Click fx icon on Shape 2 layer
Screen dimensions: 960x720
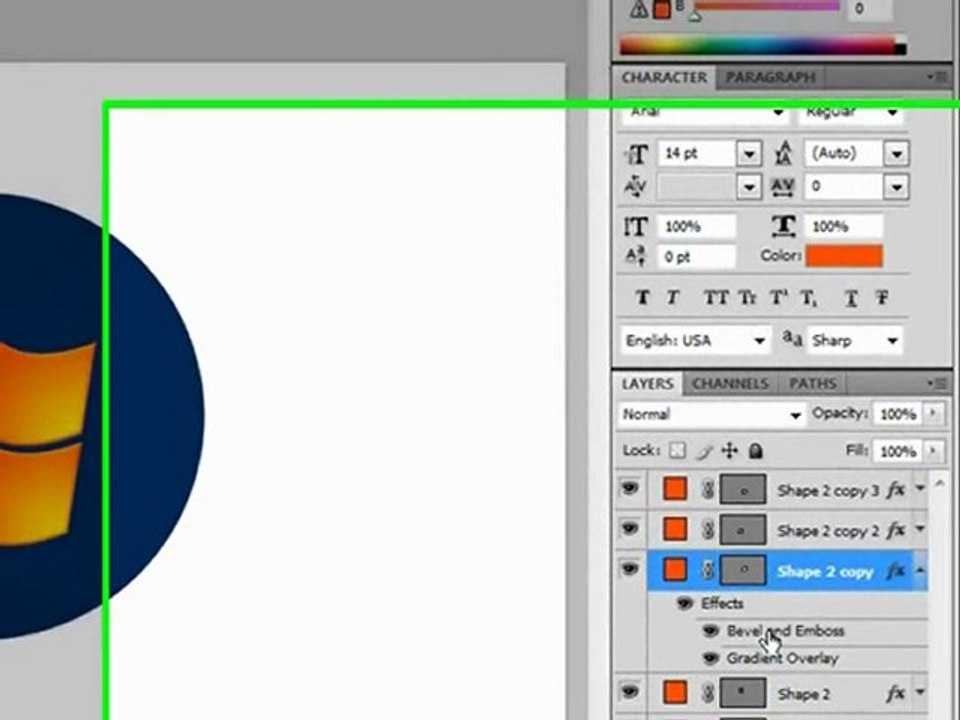(x=896, y=693)
